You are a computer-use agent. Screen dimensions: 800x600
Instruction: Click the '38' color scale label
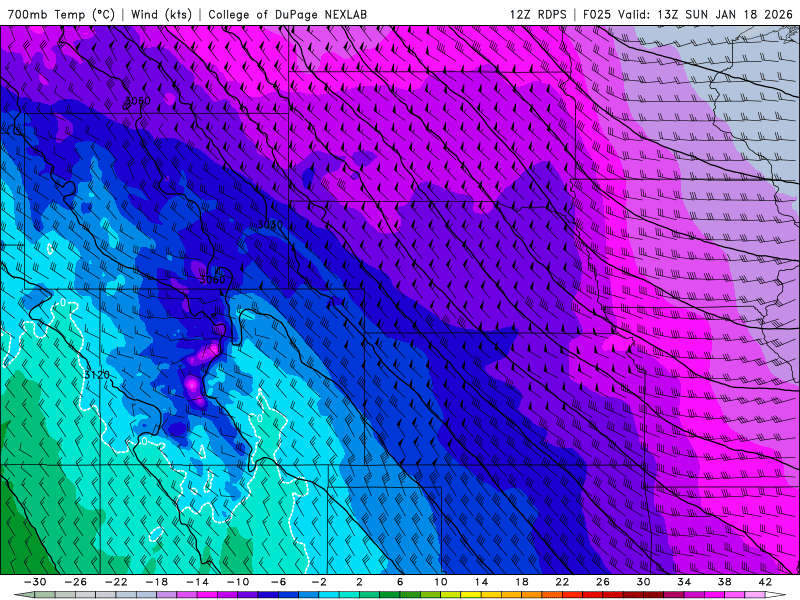724,582
